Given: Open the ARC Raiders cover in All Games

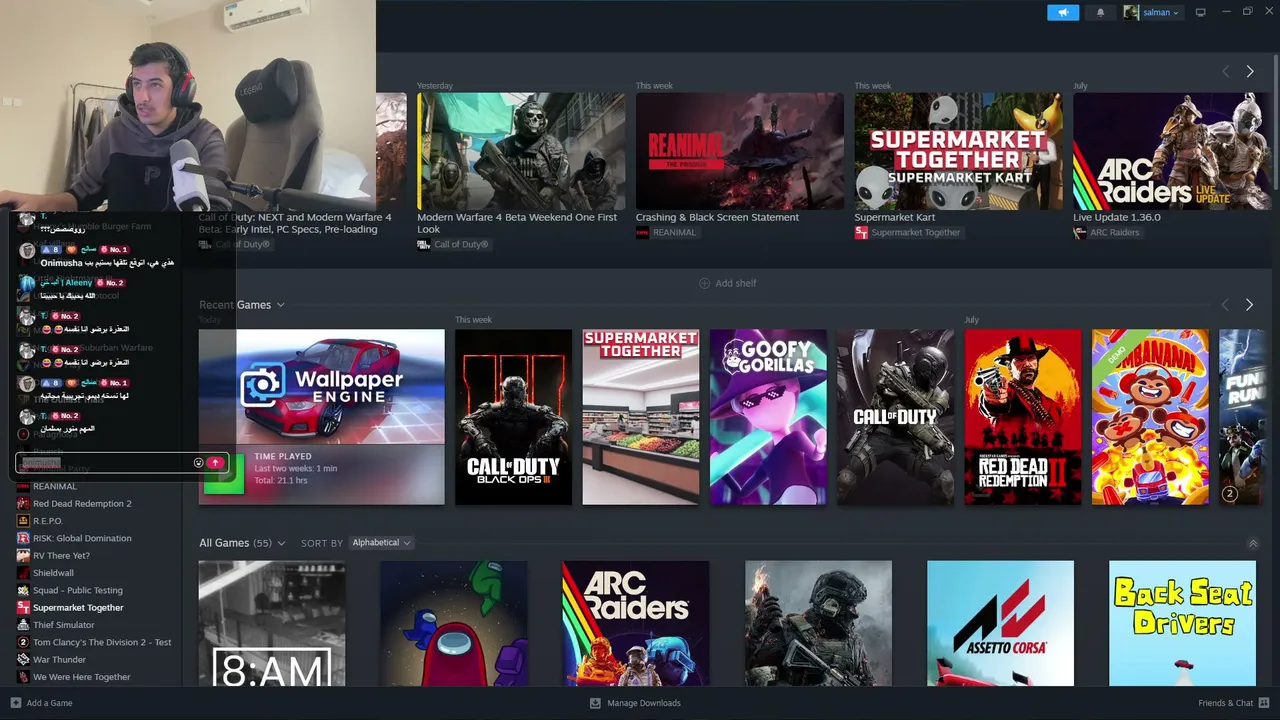Looking at the screenshot, I should pyautogui.click(x=636, y=623).
